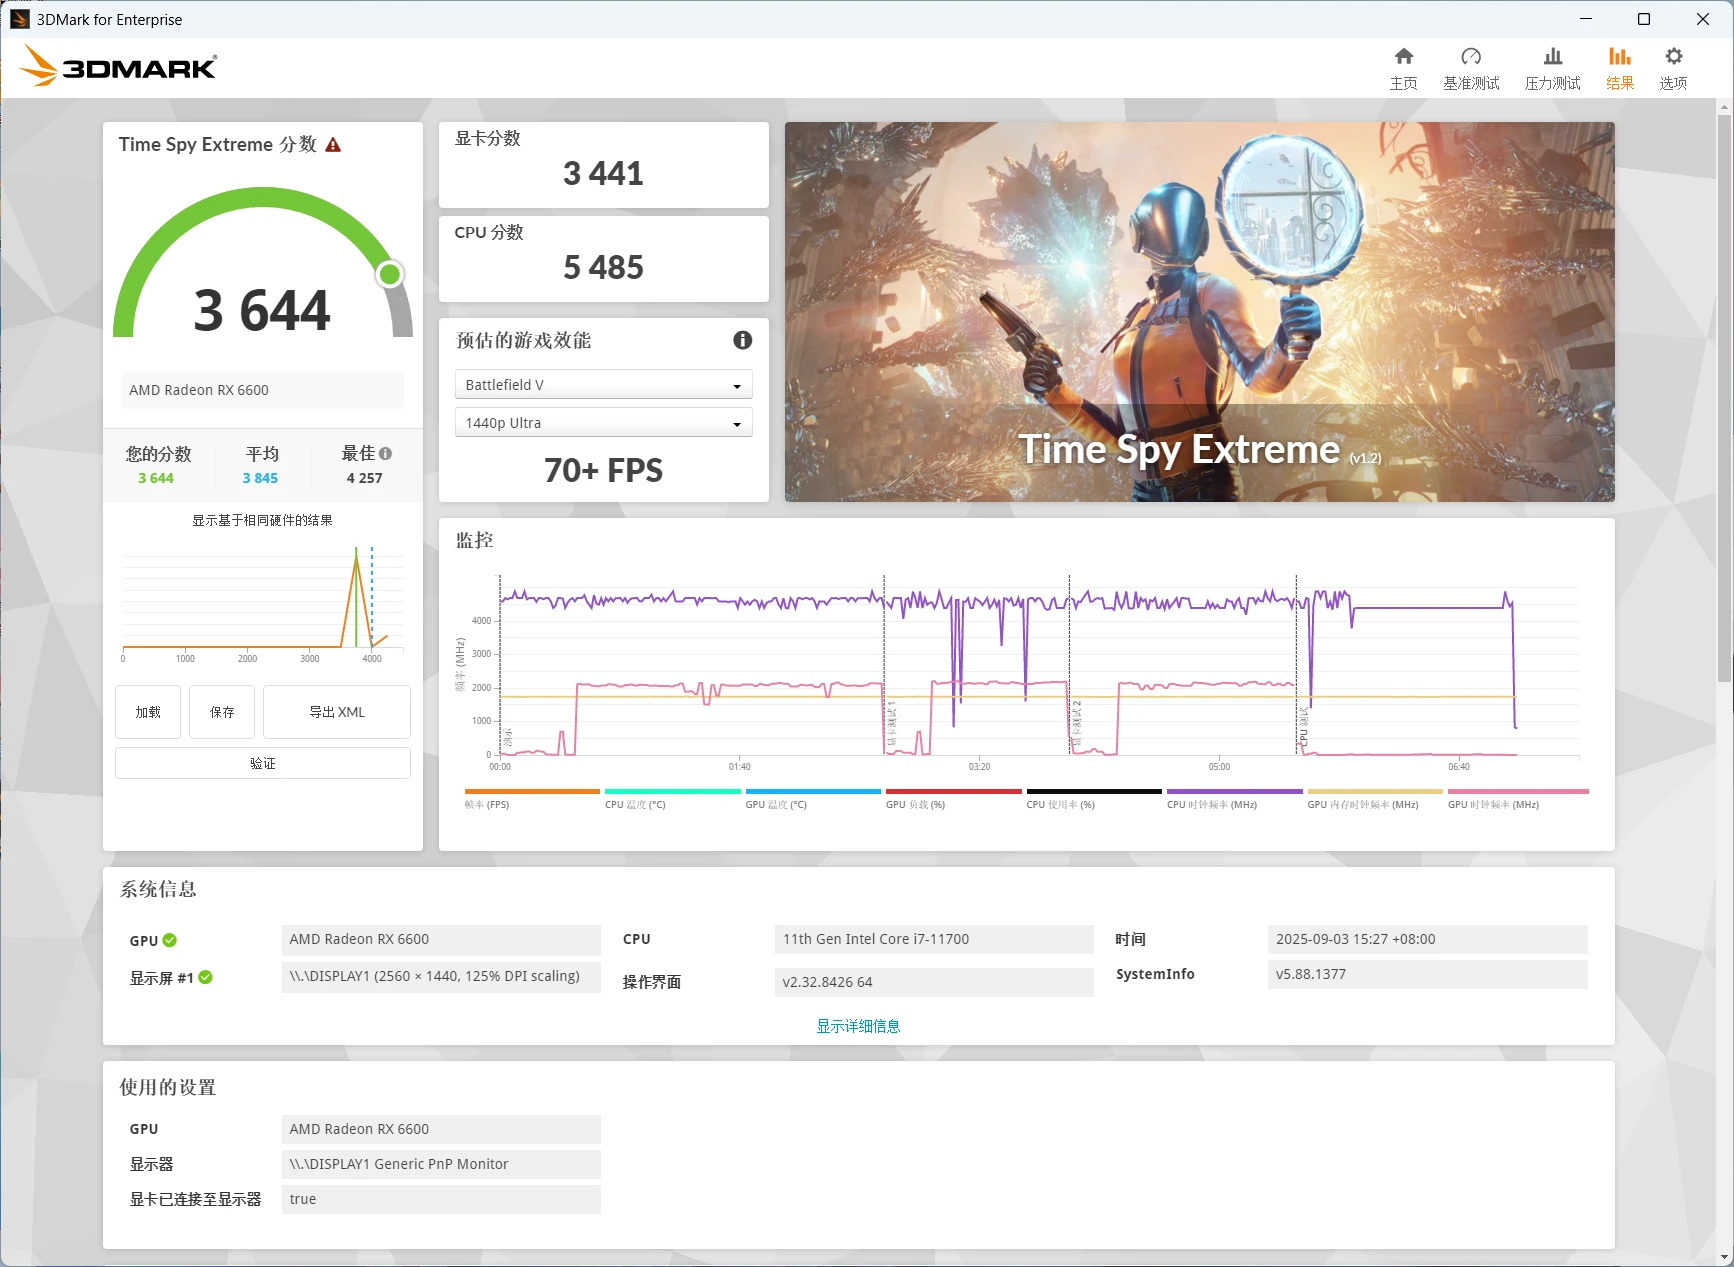This screenshot has height=1267, width=1734.
Task: Click the large 3 644 gauge score
Action: [262, 310]
